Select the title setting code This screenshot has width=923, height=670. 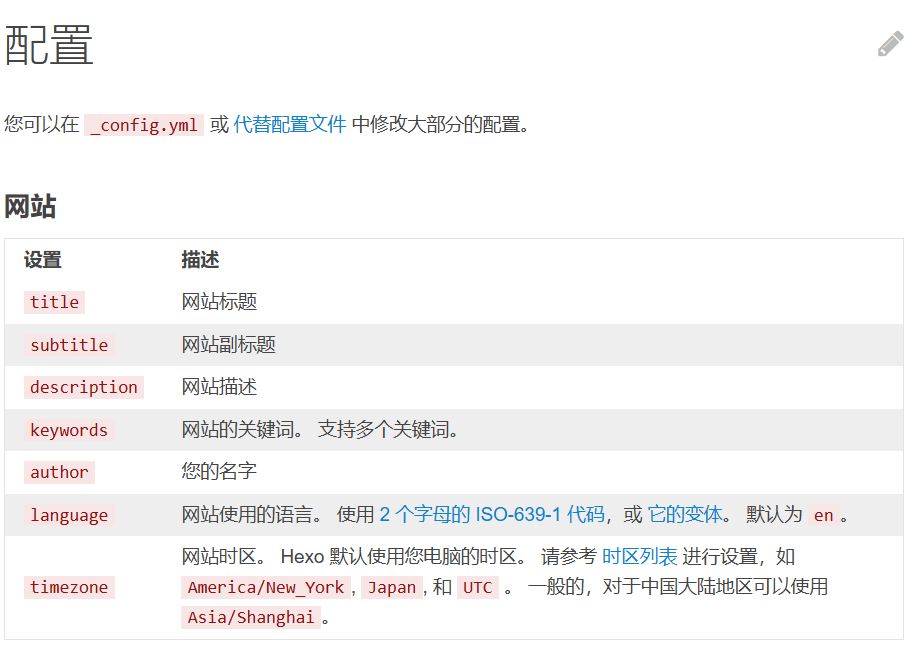54,303
